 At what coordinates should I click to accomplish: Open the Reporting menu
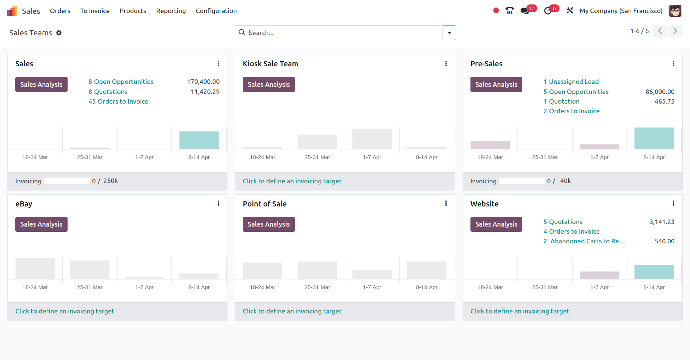(x=171, y=11)
